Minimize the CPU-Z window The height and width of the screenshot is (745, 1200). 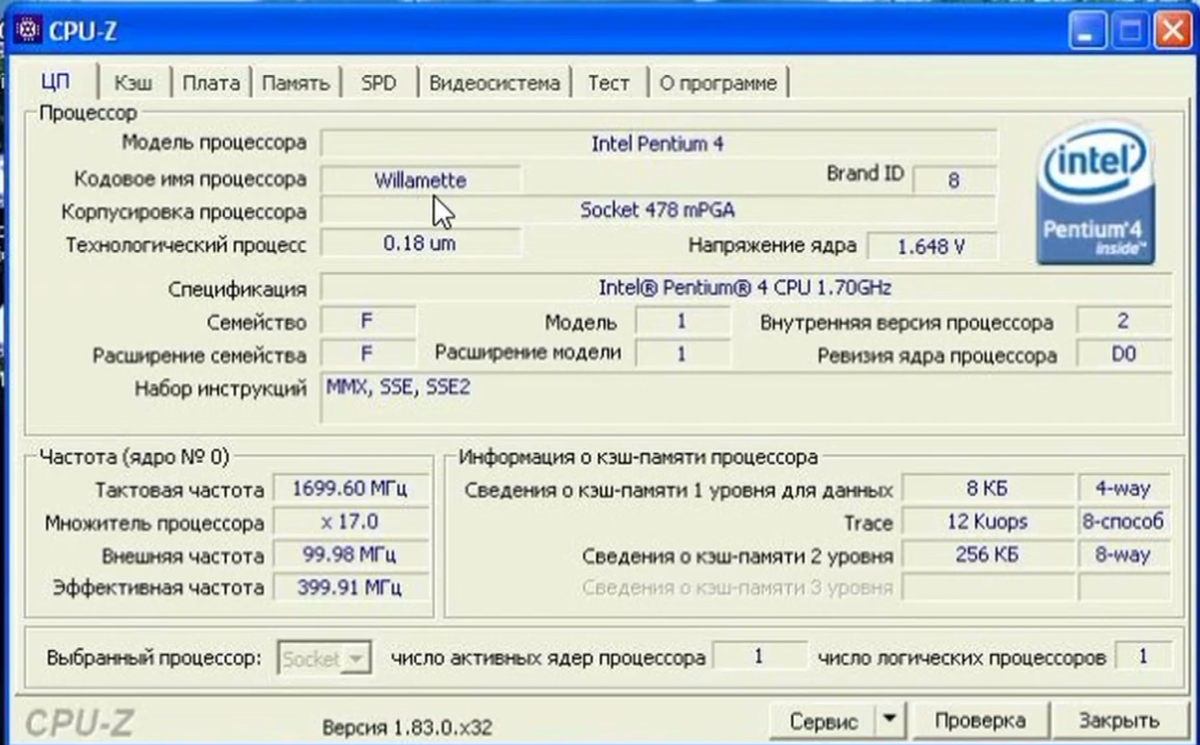1087,31
